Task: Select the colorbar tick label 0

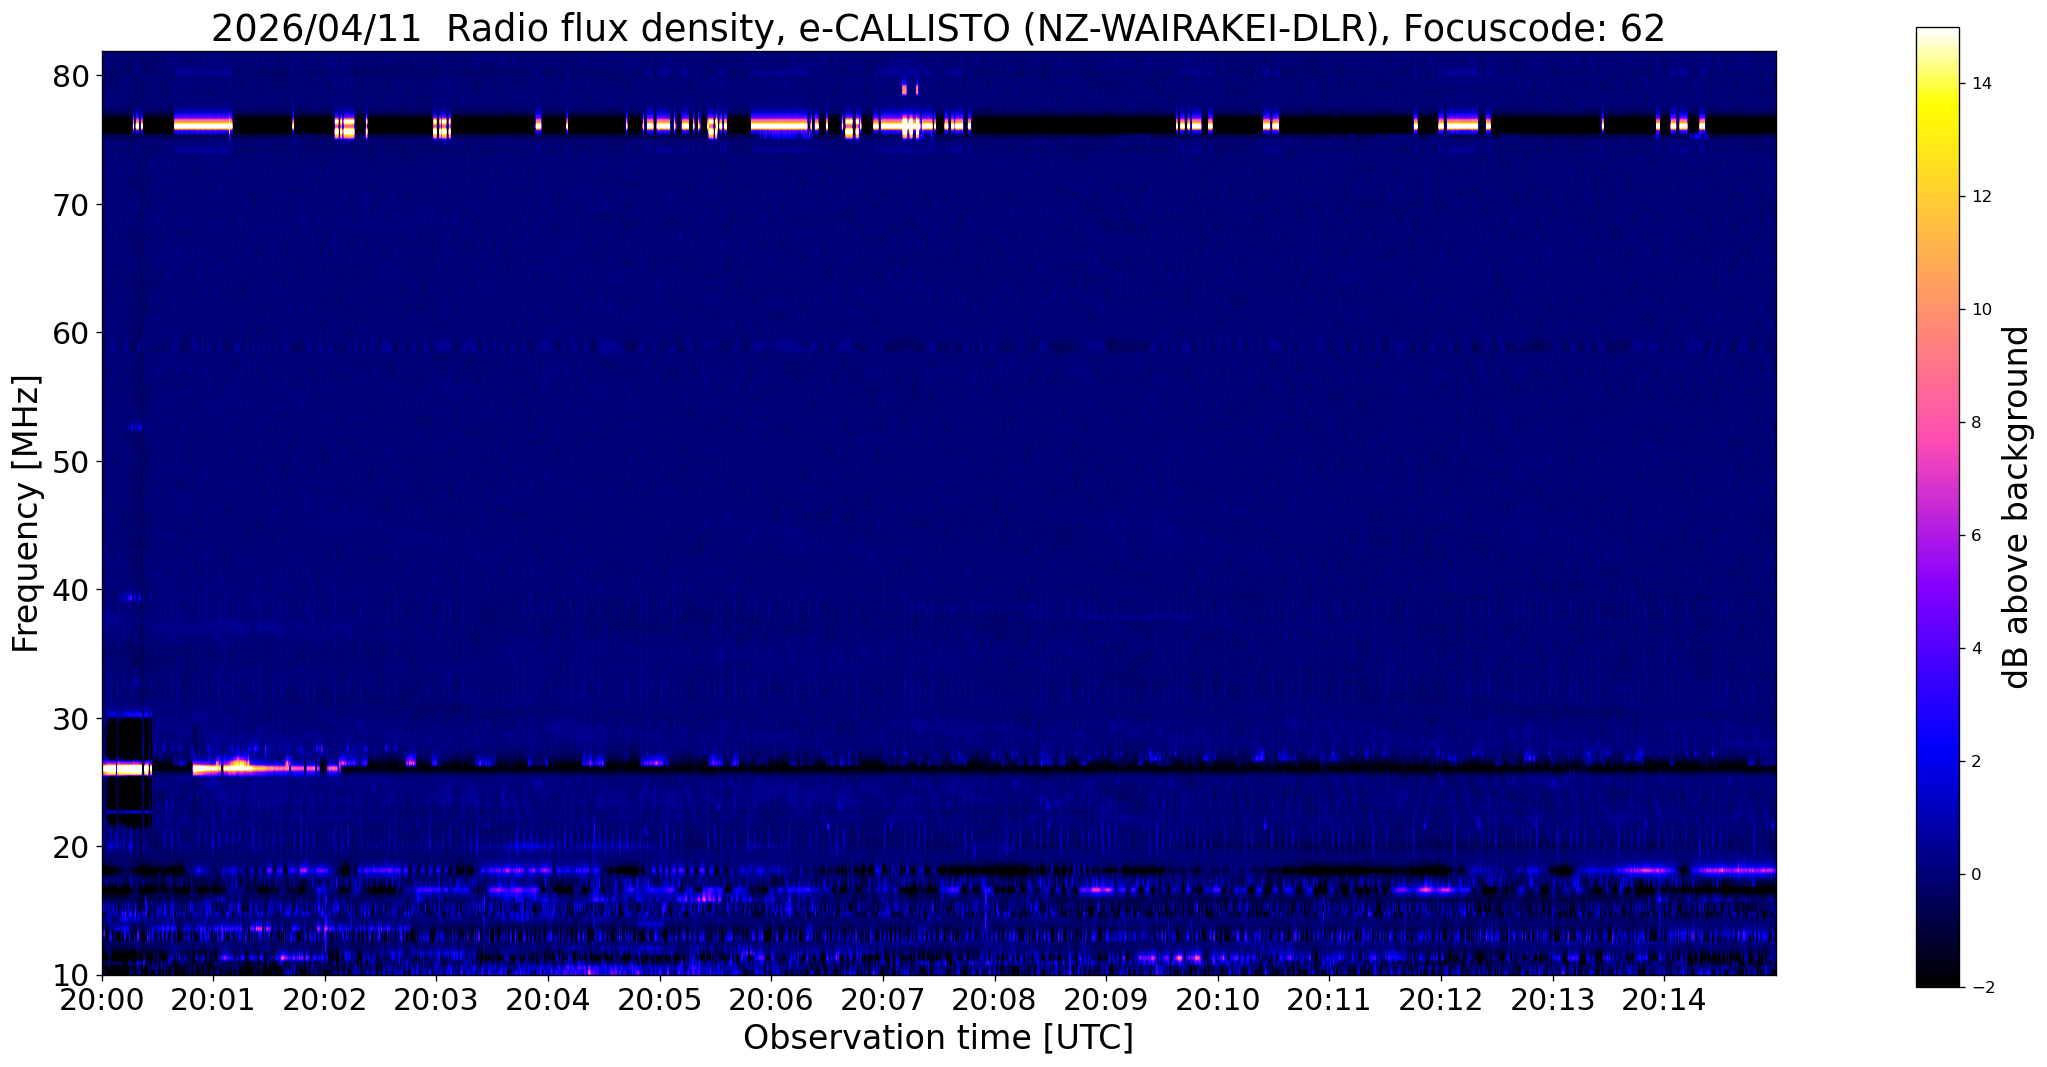Action: (1975, 875)
